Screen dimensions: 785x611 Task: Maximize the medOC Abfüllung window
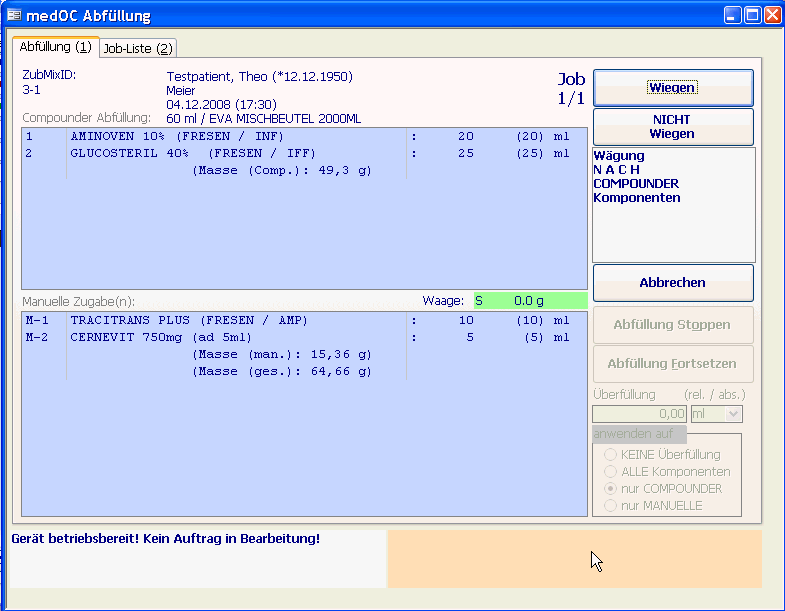pyautogui.click(x=752, y=15)
